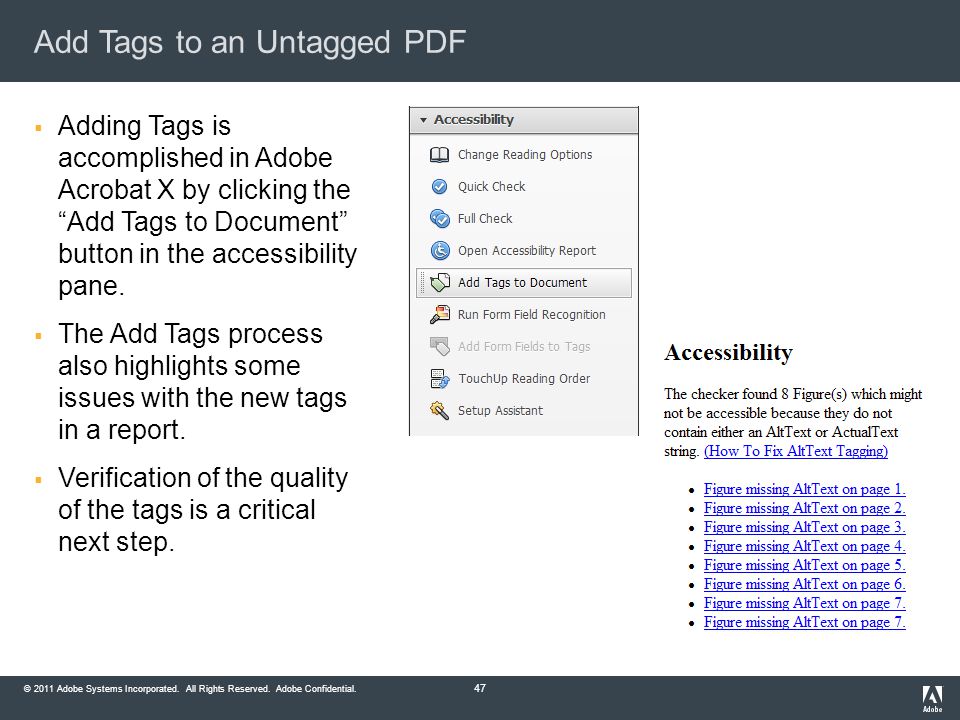This screenshot has height=720, width=960.
Task: Click the 'Verification of the quality' bullet text
Action: [203, 509]
